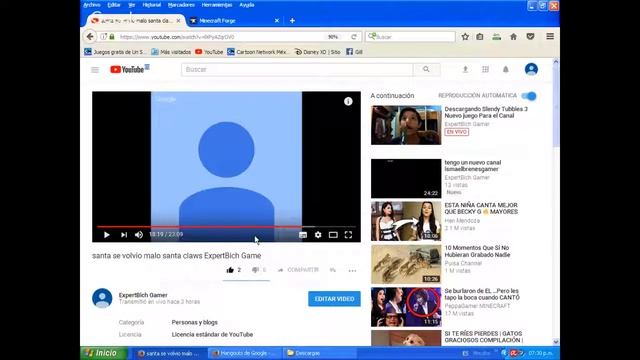Screen dimensions: 640x360
Task: Seek on the video progress bar
Action: (226, 227)
